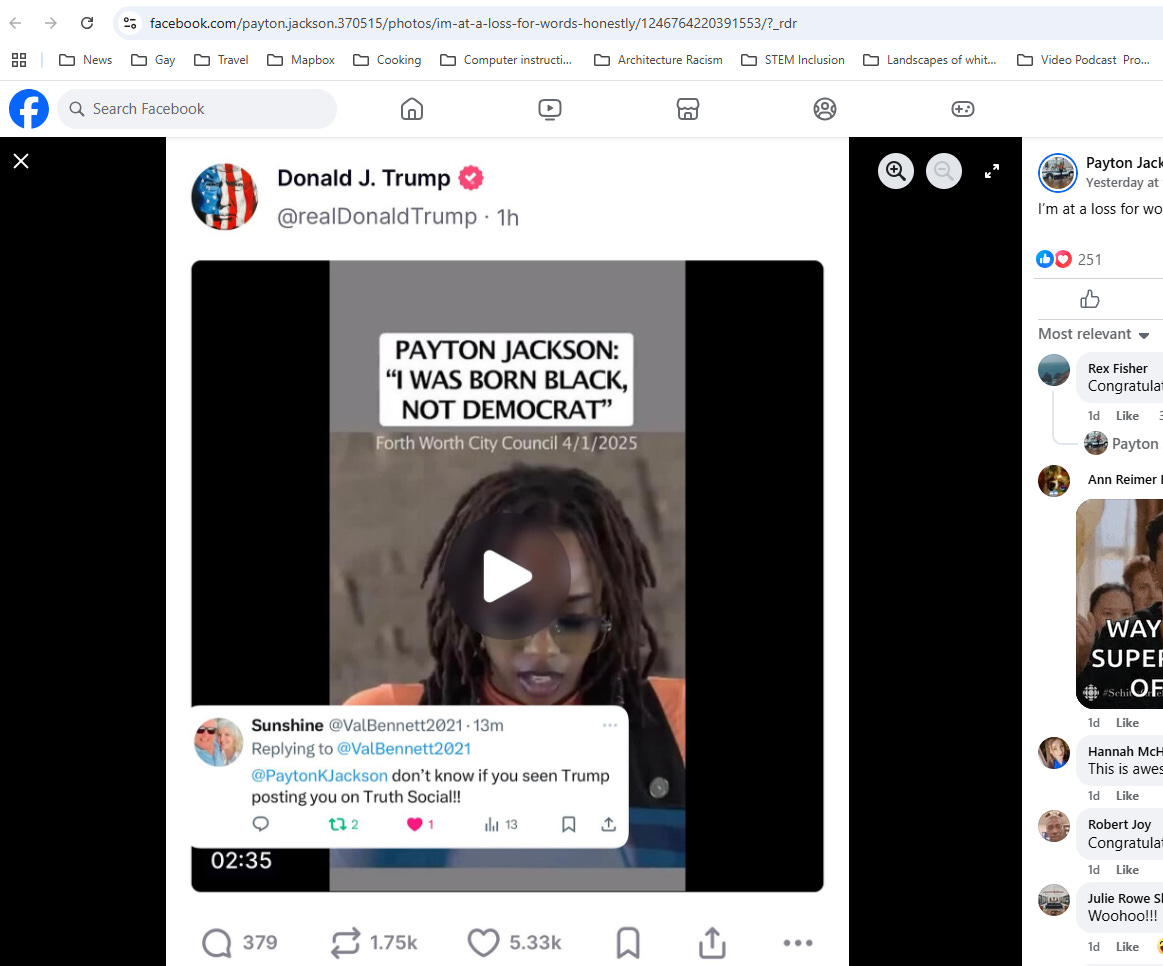This screenshot has width=1163, height=966.
Task: Open the Cooking bookmarks folder
Action: pyautogui.click(x=387, y=60)
